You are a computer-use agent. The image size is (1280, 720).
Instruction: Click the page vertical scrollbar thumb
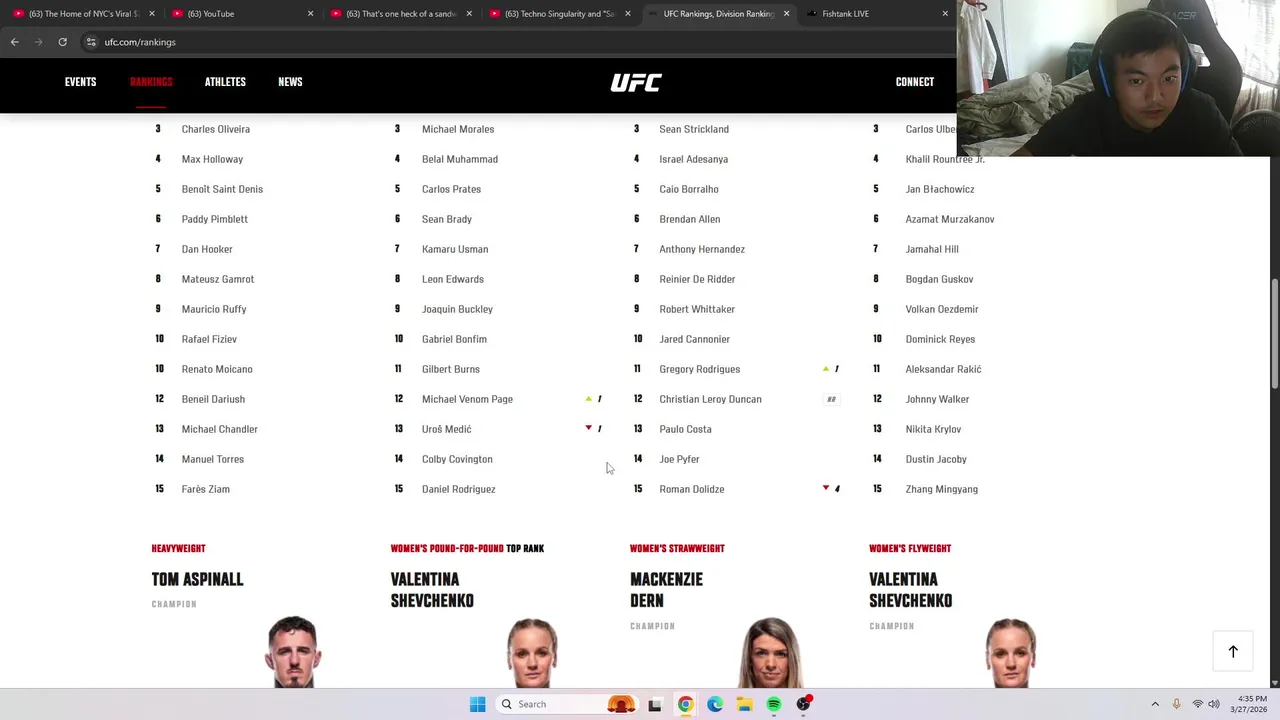(x=1274, y=335)
